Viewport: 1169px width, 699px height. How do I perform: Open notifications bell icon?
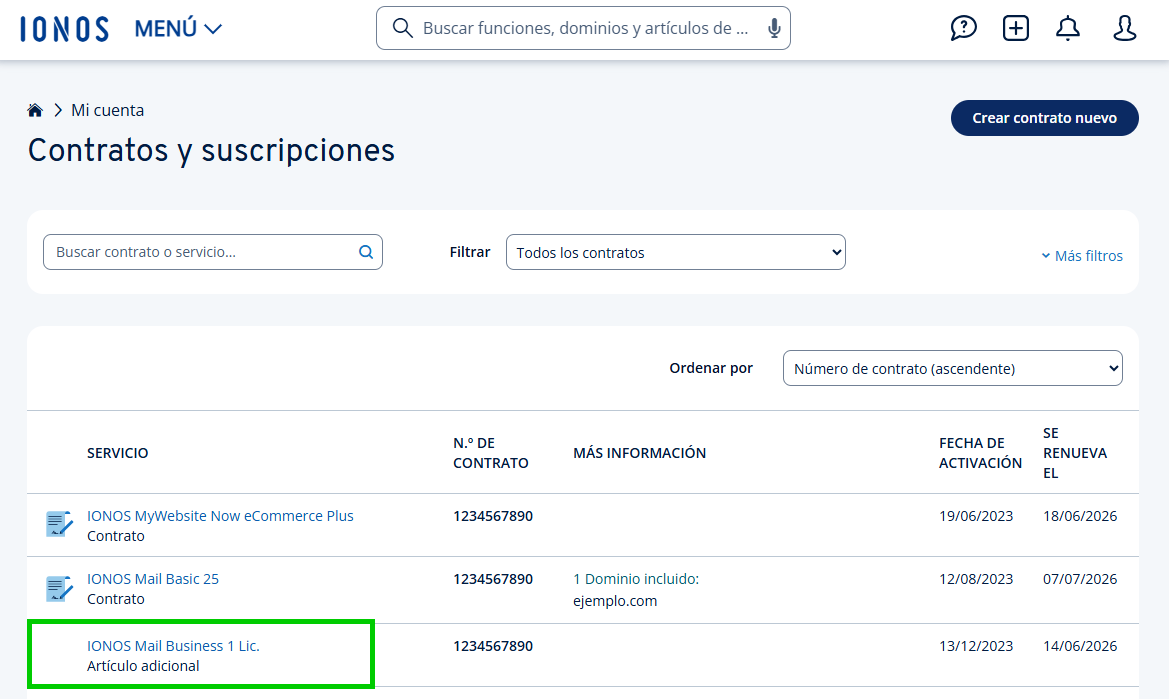[x=1068, y=28]
